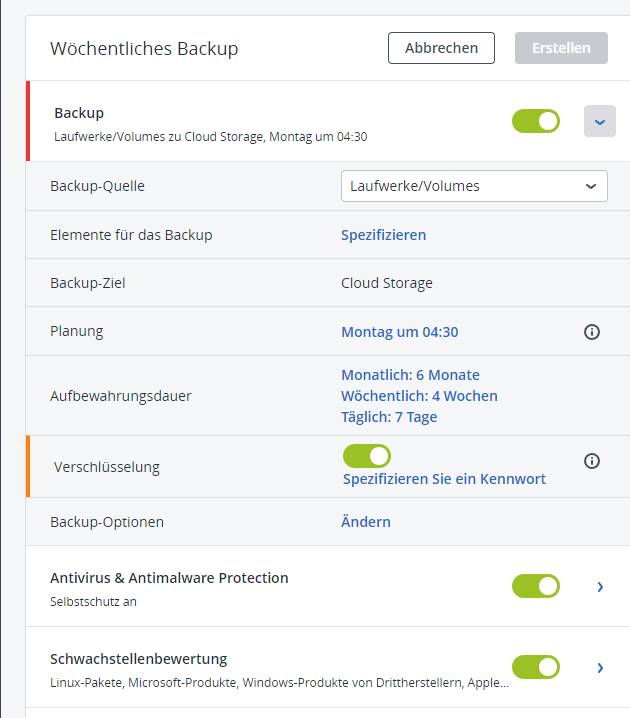
Task: Click the info icon next to Planung
Action: 591,332
